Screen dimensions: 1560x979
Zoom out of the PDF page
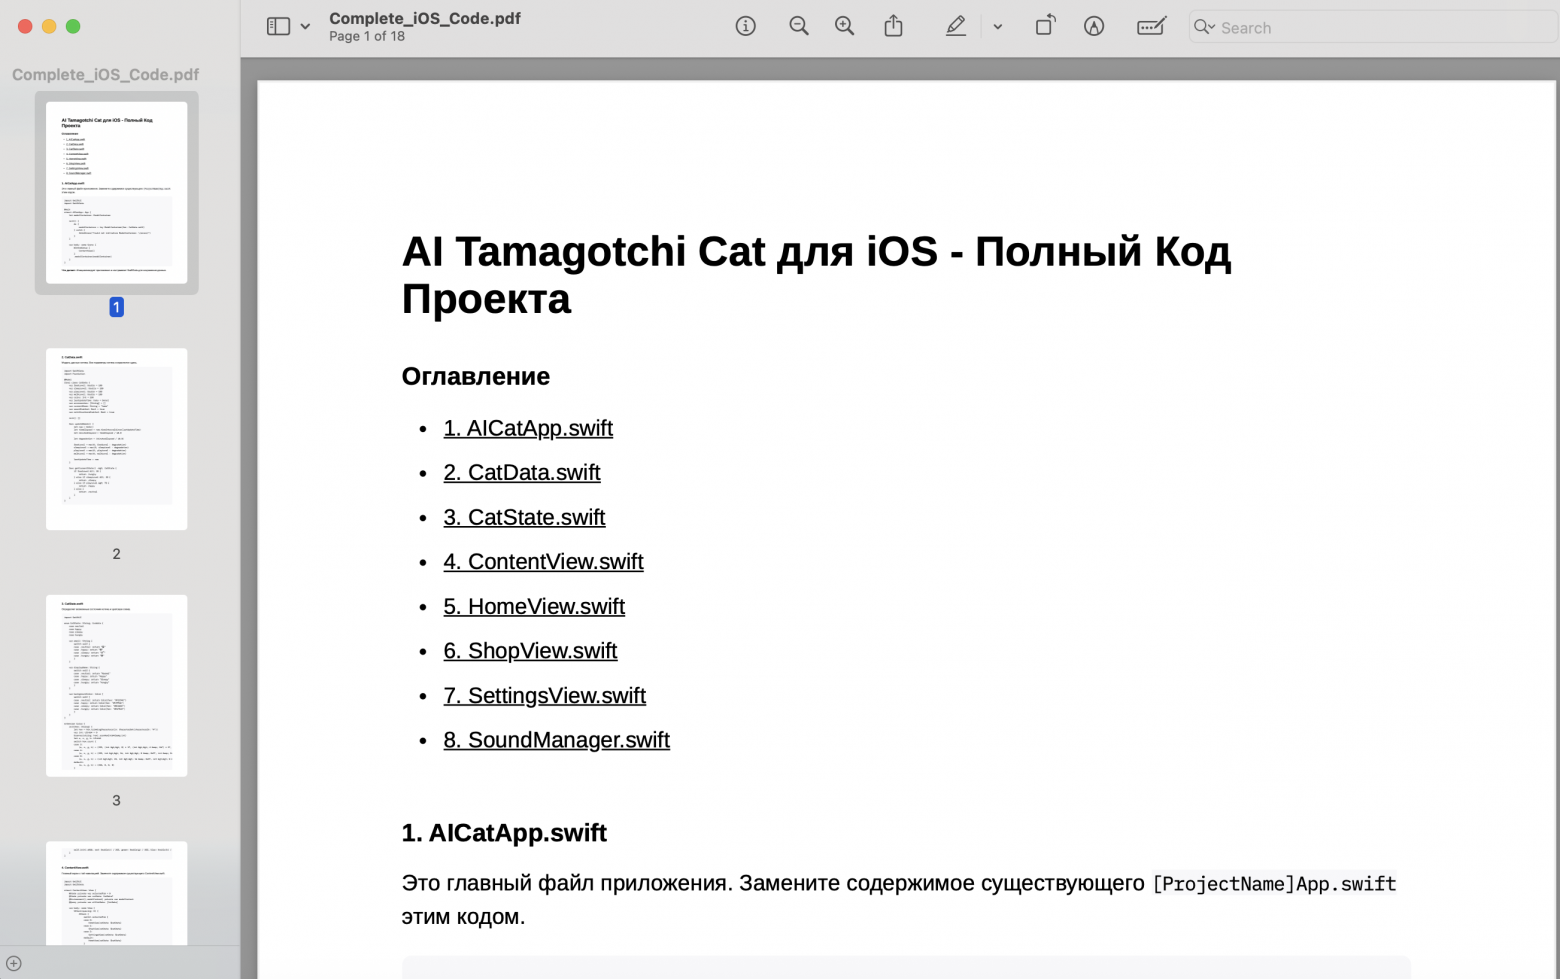click(x=798, y=27)
